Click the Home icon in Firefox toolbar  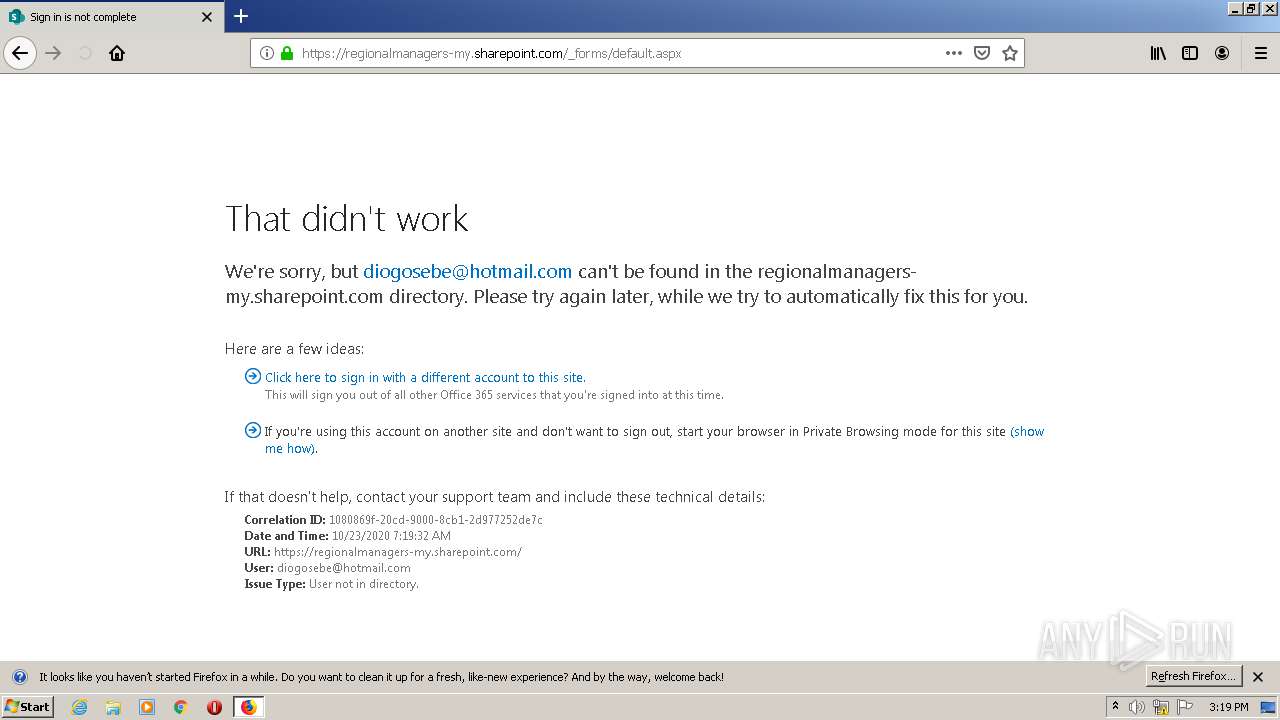[117, 53]
